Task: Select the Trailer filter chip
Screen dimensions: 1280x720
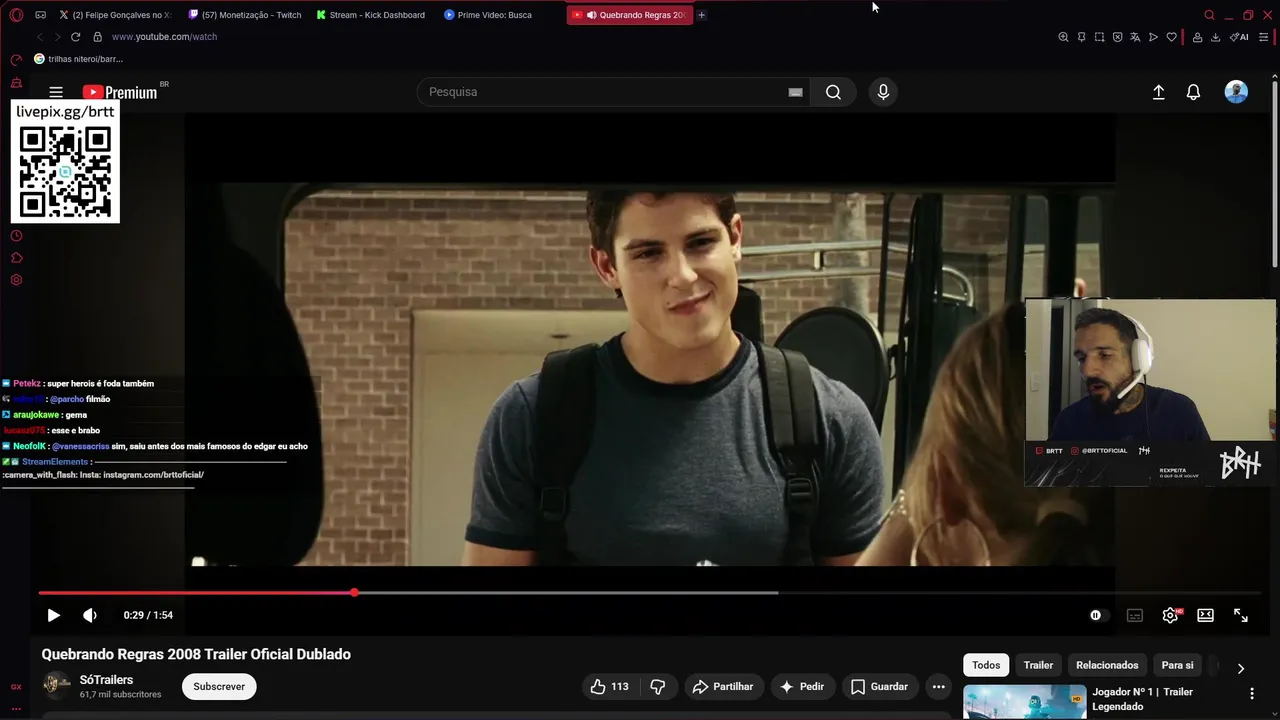Action: coord(1038,665)
